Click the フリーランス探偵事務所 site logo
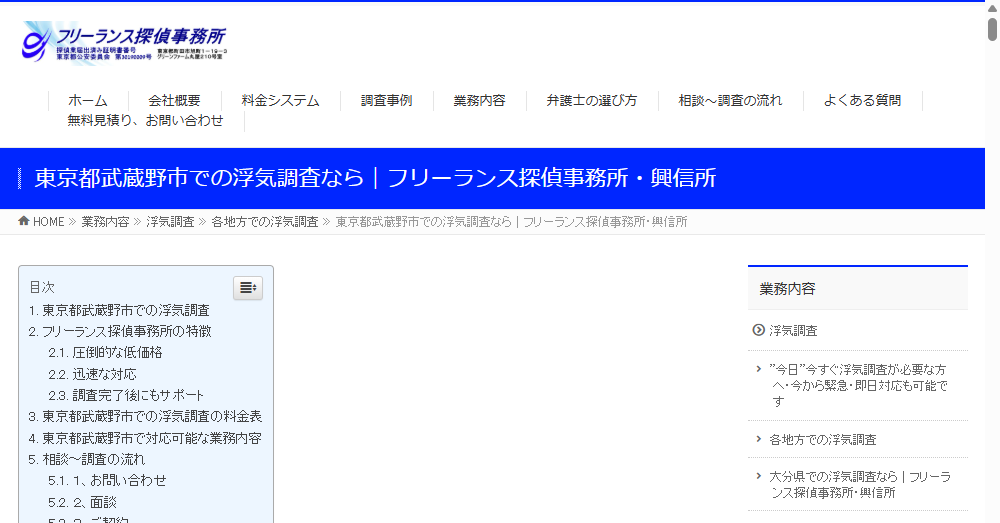The height and width of the screenshot is (523, 1000). (124, 43)
